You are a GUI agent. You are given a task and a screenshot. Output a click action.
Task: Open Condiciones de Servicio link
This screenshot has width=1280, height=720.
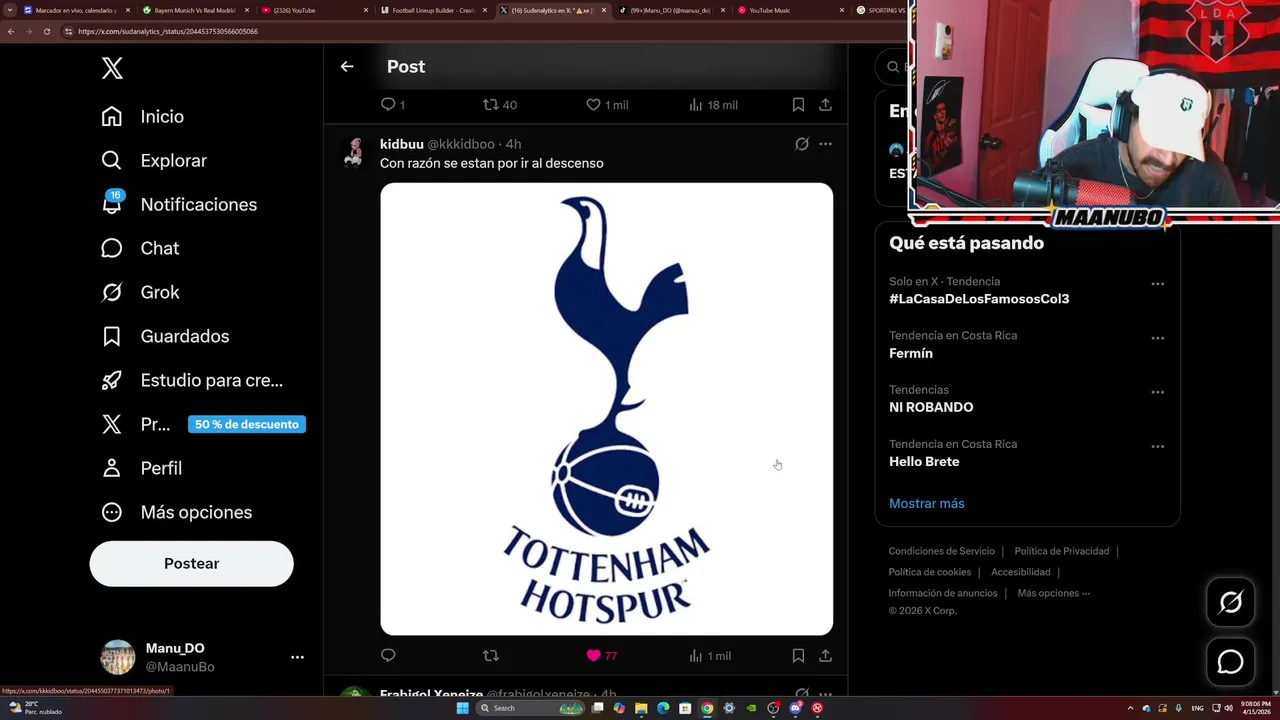(942, 551)
